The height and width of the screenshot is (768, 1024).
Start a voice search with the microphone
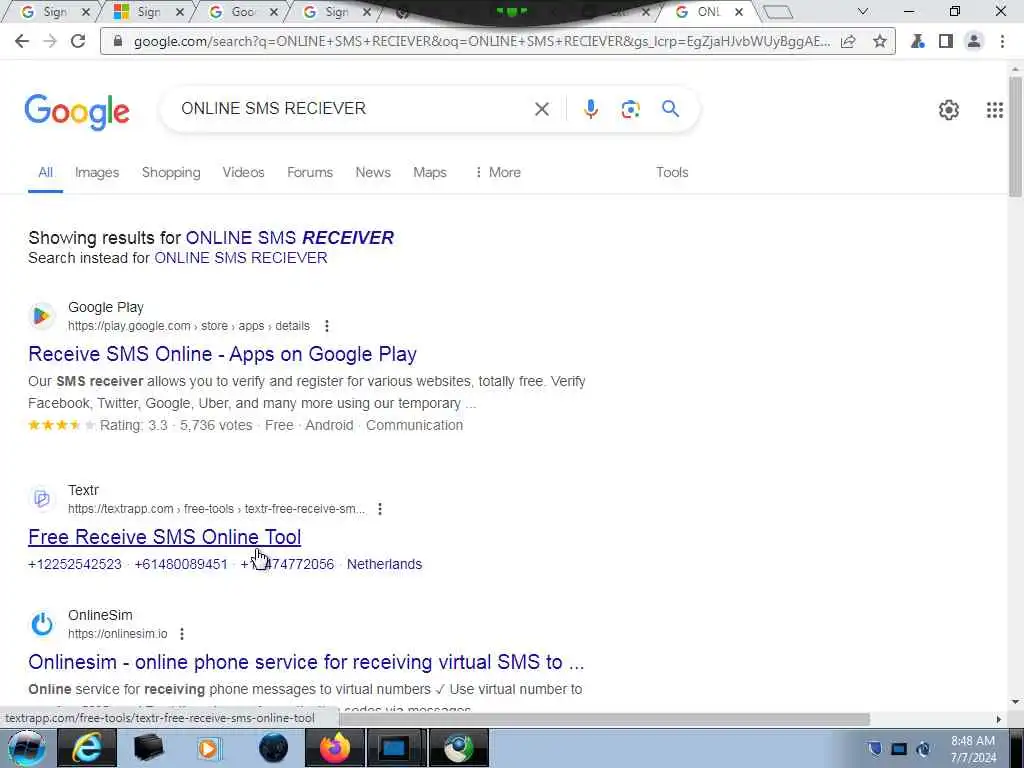(x=590, y=109)
